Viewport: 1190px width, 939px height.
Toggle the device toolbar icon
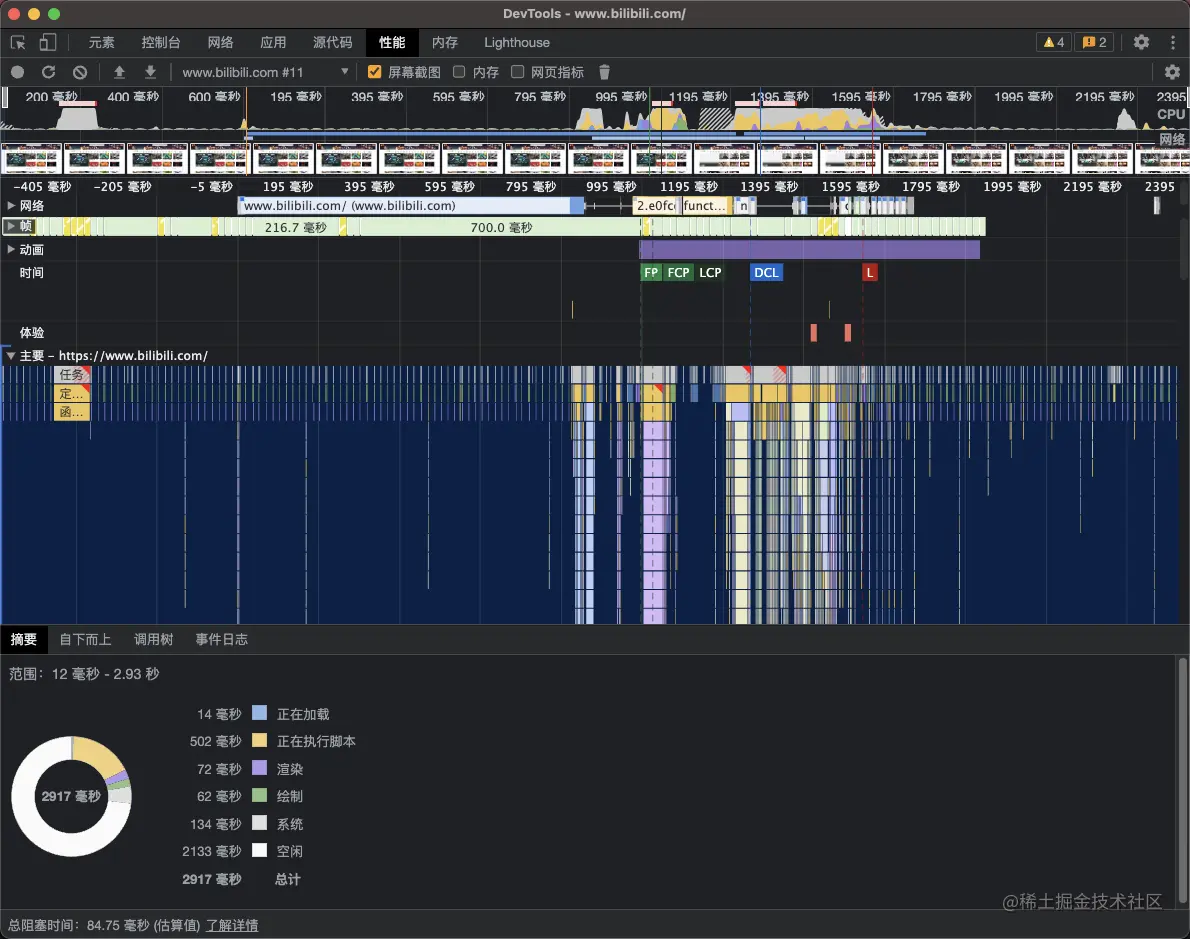[48, 43]
